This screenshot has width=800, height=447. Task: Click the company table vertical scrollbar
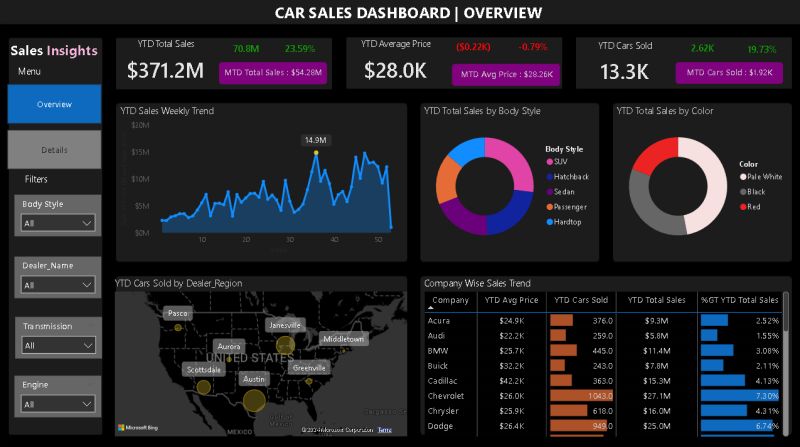(785, 360)
